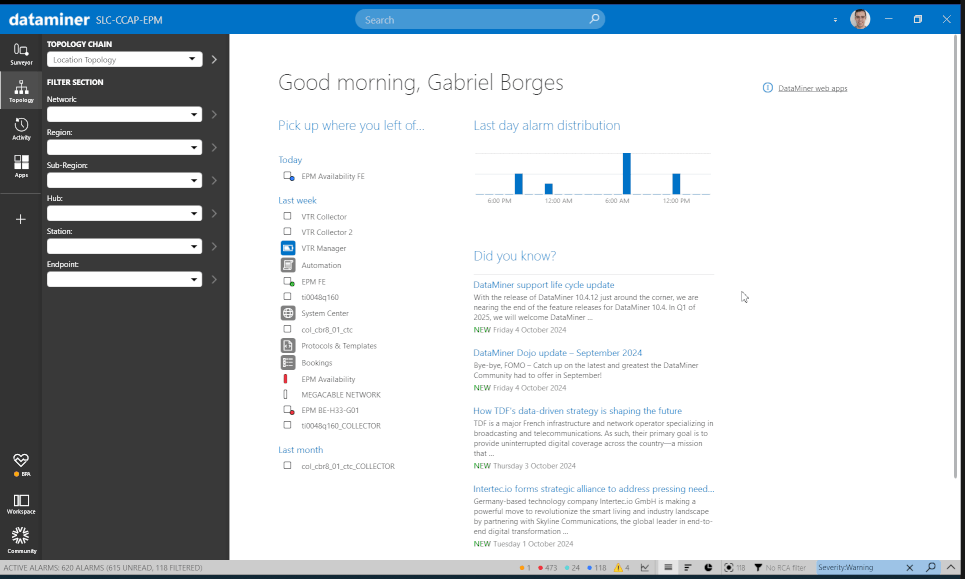Click the tallest 6:00 AM alarm bar

pos(627,174)
